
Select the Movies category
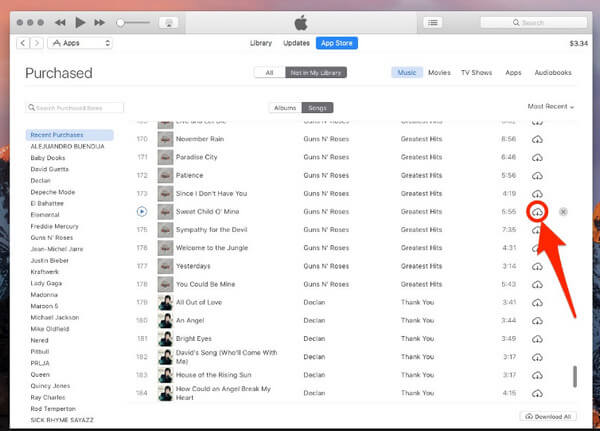pos(439,72)
